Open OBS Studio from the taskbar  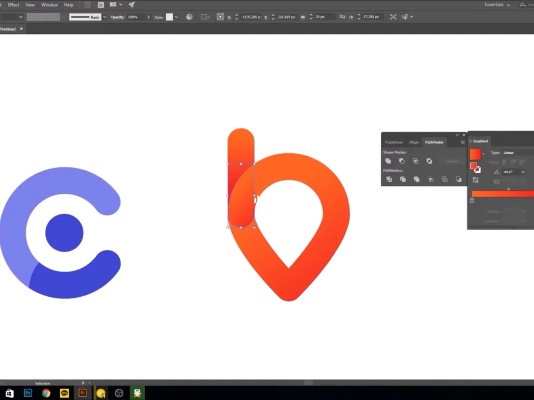(119, 394)
